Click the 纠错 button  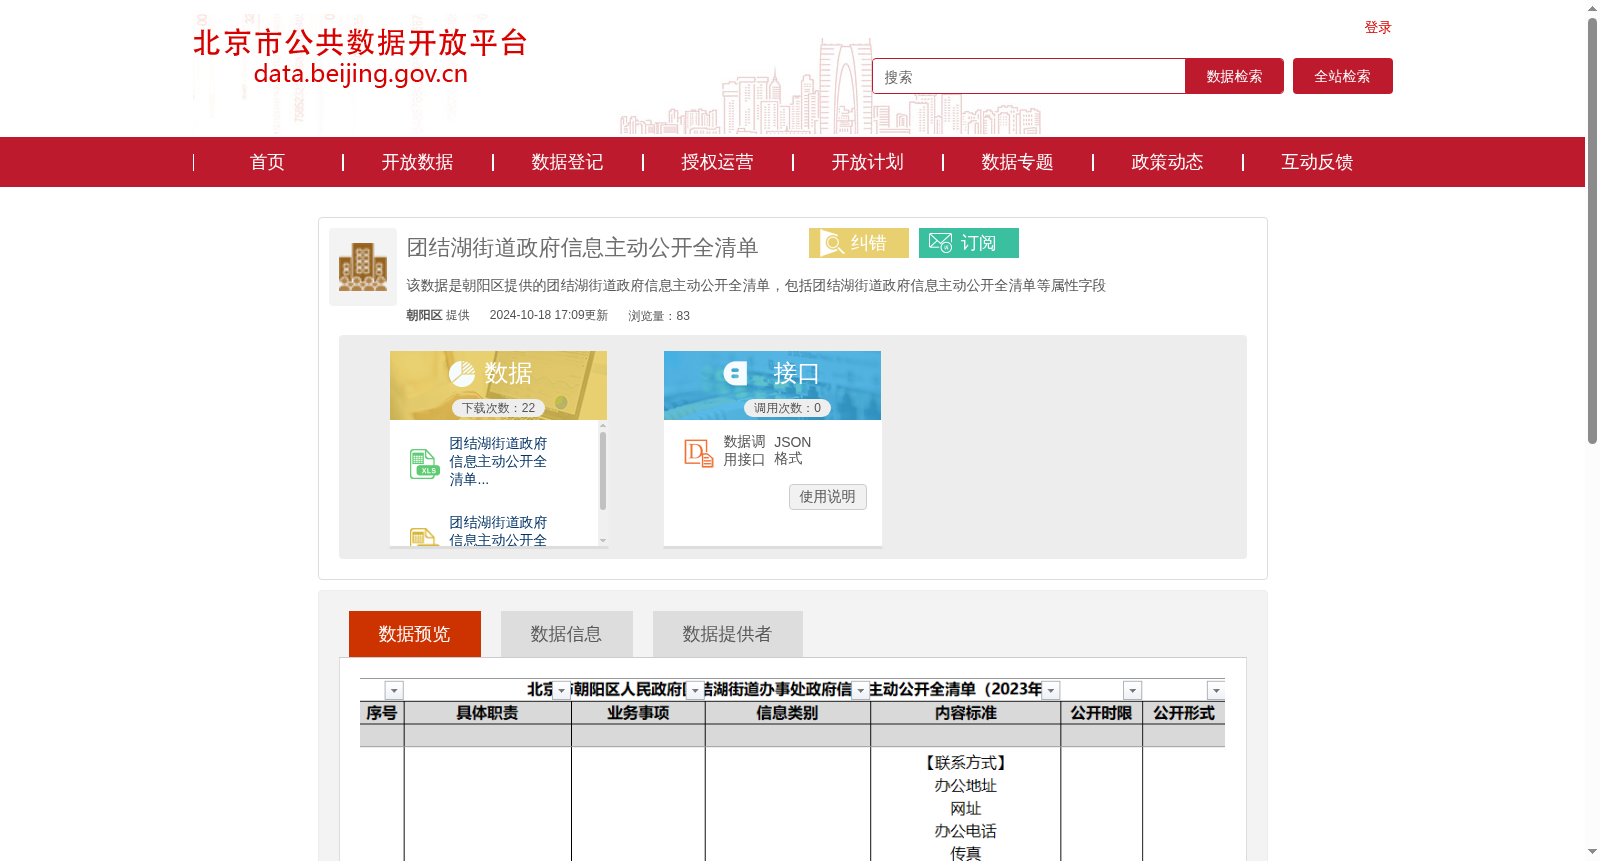[859, 243]
